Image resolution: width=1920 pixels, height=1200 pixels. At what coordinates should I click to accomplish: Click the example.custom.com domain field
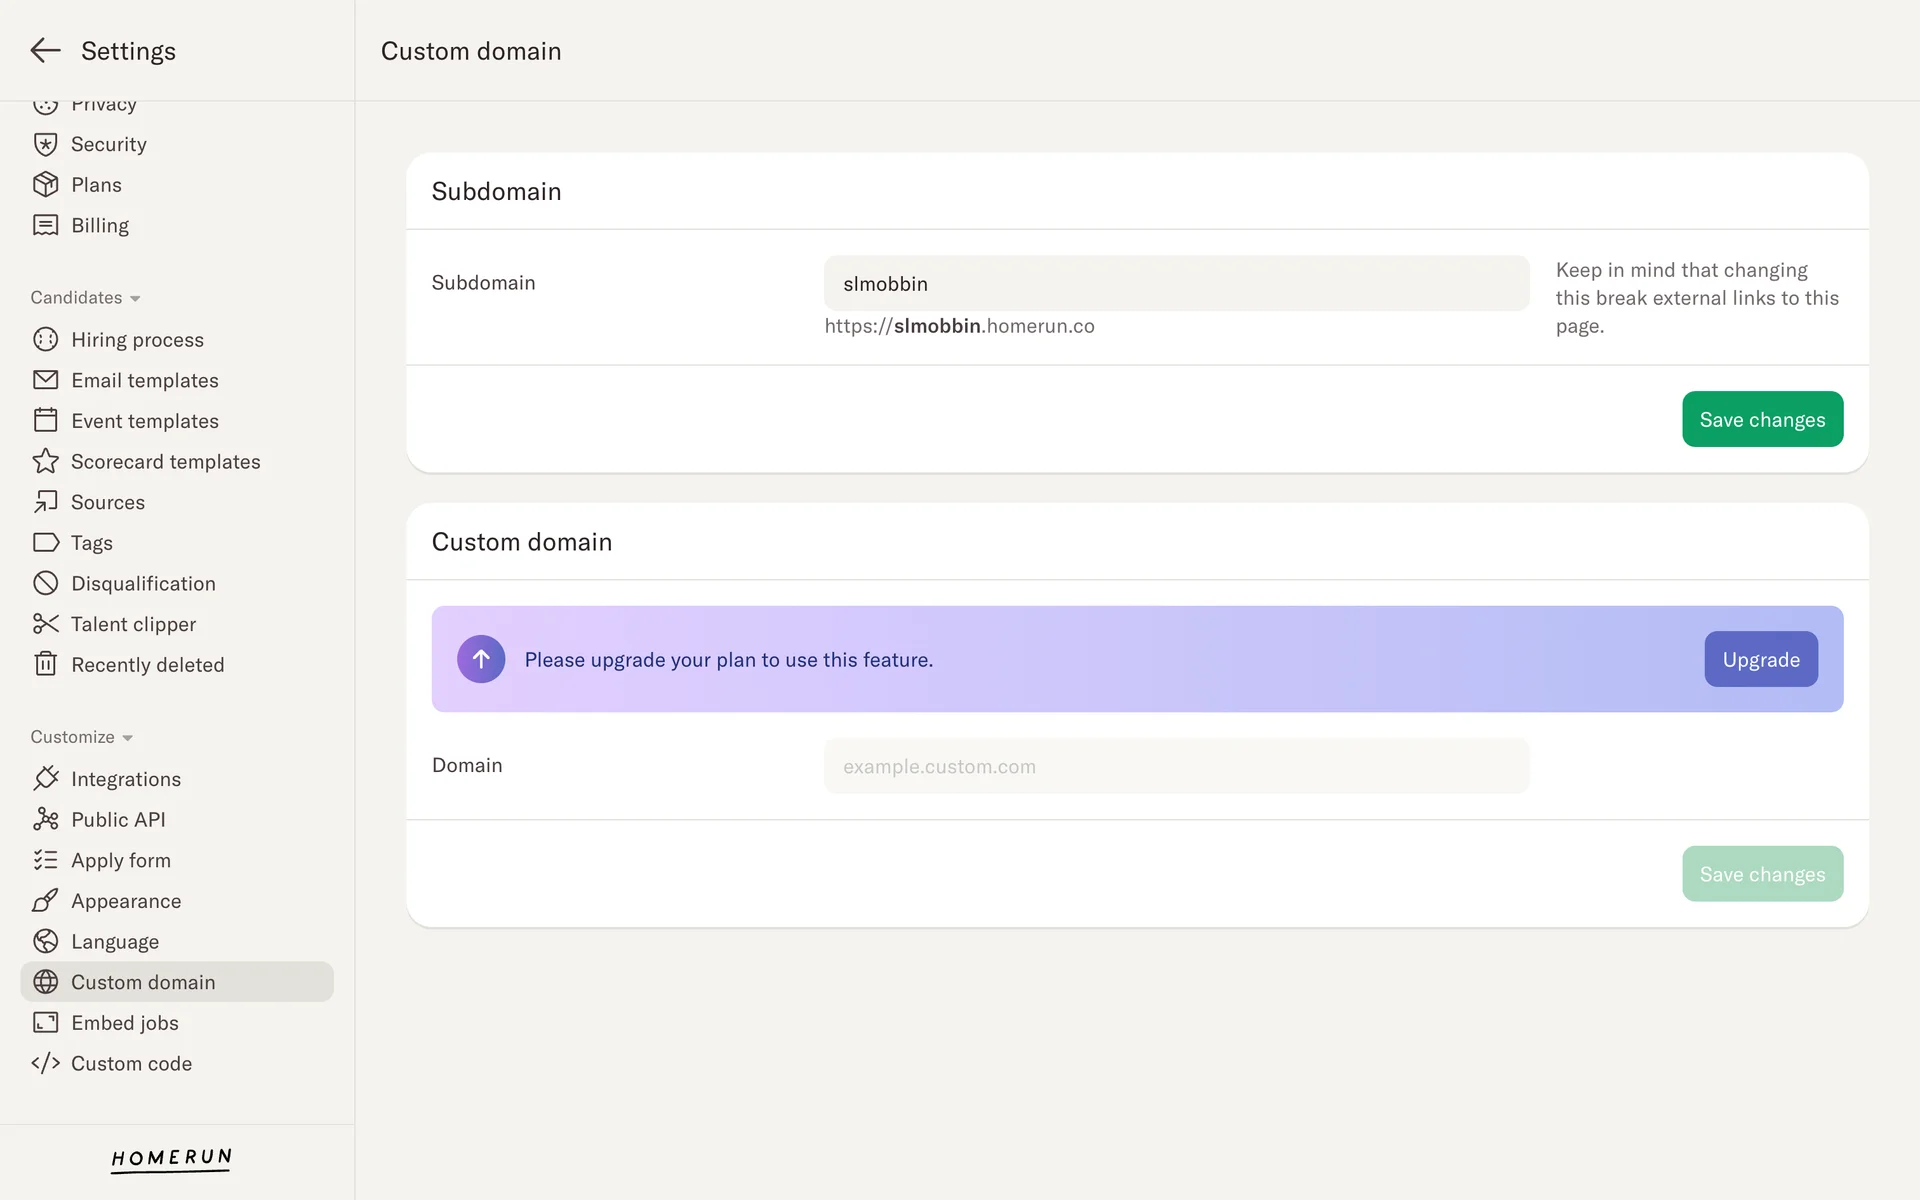(x=1176, y=766)
